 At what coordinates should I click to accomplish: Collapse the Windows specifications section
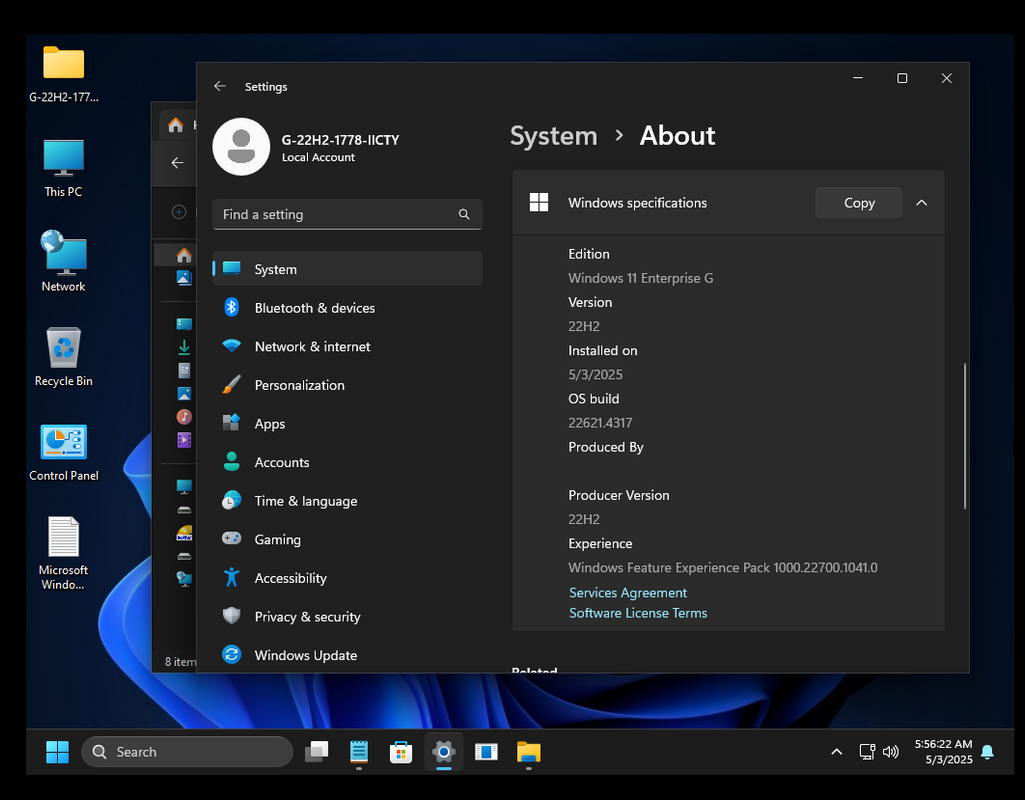click(x=921, y=203)
